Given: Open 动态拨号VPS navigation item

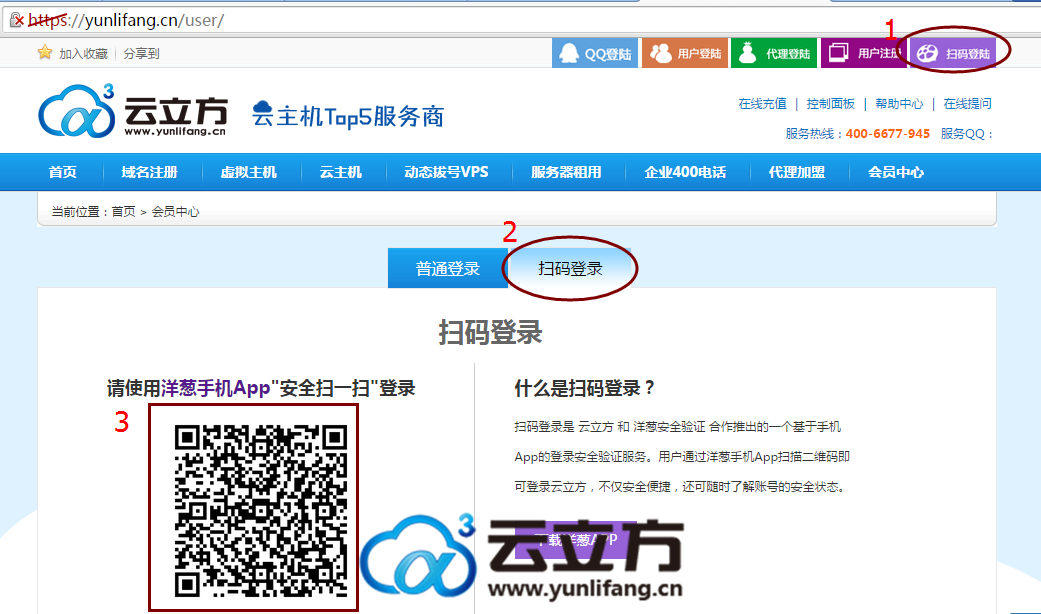Looking at the screenshot, I should (x=446, y=172).
